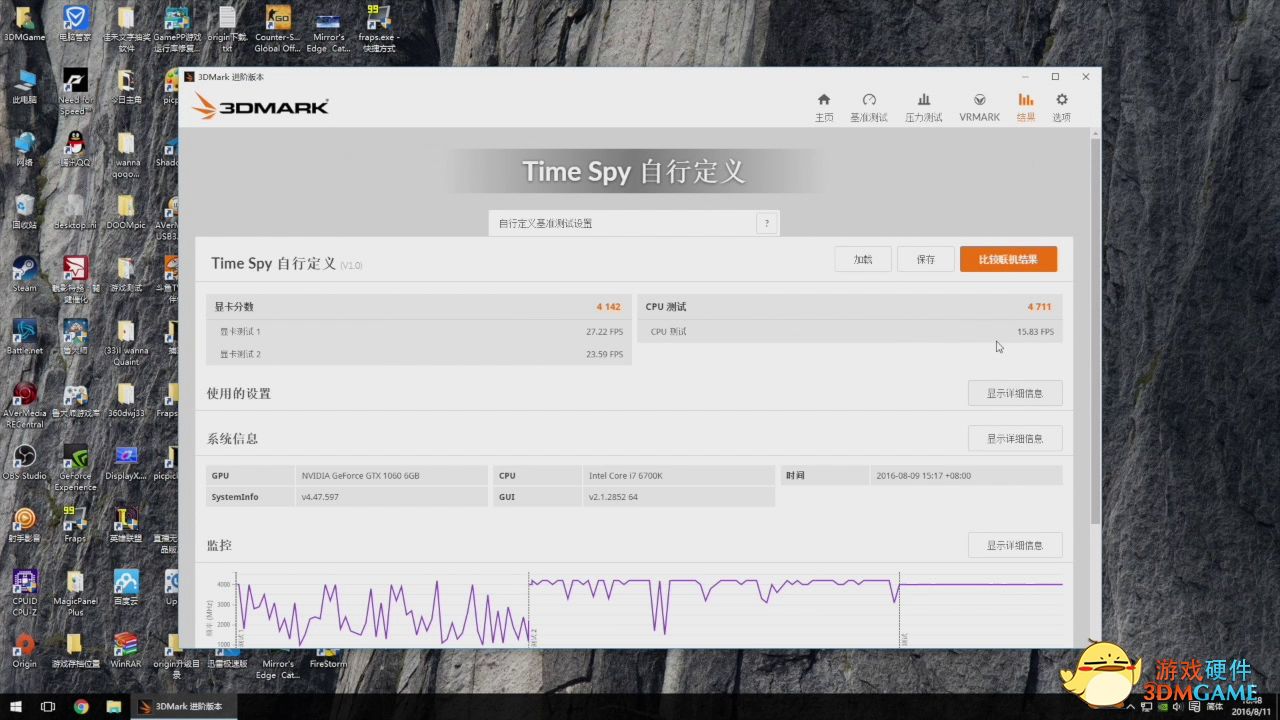The height and width of the screenshot is (720, 1280).
Task: Open the 压力测试 stress test tab
Action: (x=924, y=107)
